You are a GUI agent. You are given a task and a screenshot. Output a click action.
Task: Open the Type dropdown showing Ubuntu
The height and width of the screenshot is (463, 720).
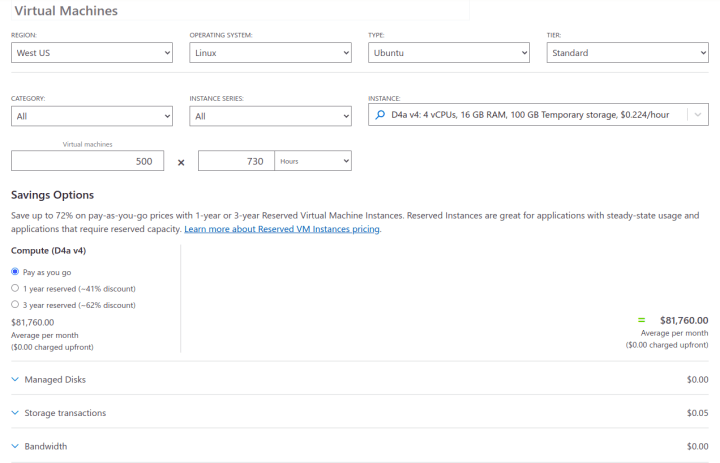pyautogui.click(x=449, y=53)
